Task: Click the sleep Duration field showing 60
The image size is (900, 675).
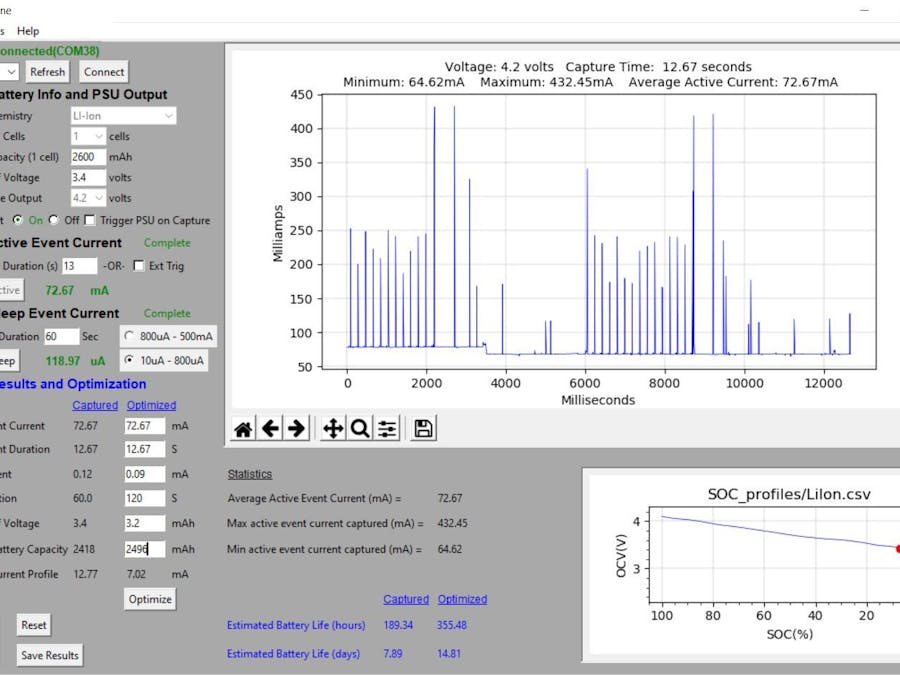Action: 61,336
